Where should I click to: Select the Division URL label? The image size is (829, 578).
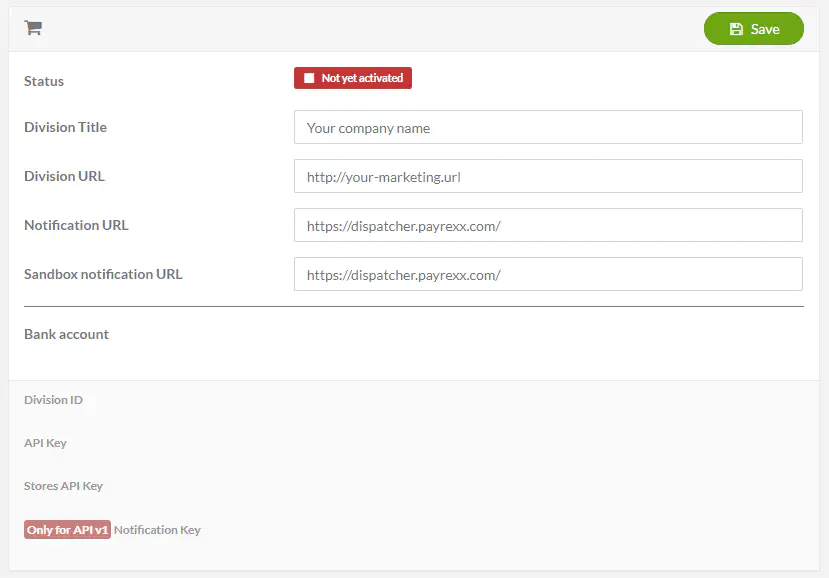(x=64, y=176)
